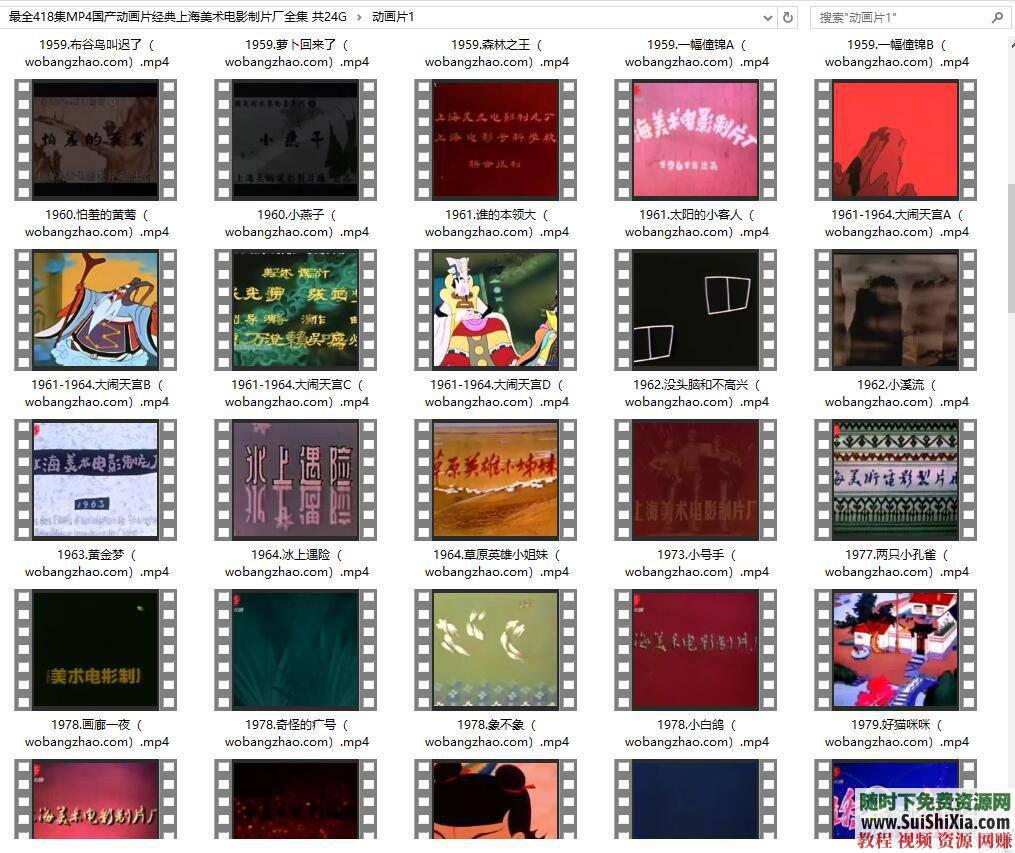Select the 1973.小号手 video thumbnail
The image size is (1015, 853).
695,480
